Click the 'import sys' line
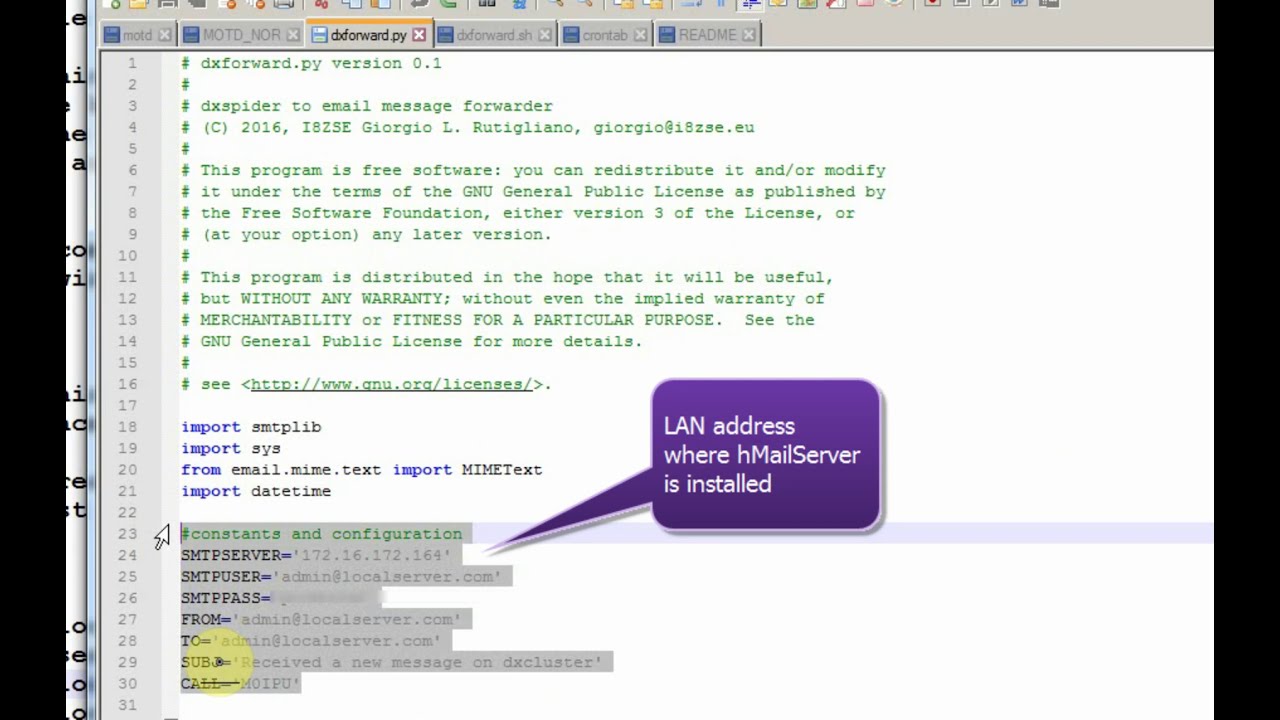 click(x=231, y=448)
